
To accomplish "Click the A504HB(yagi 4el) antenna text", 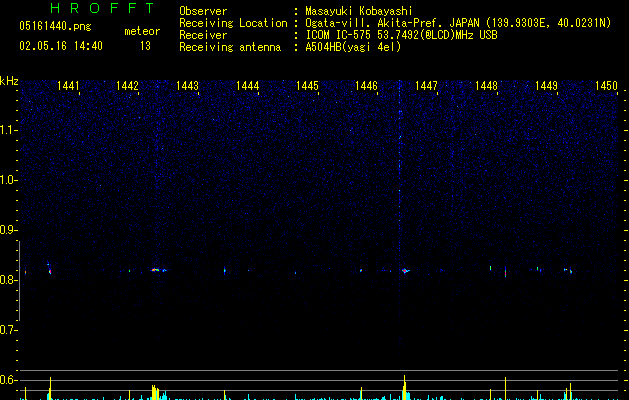I will (353, 47).
